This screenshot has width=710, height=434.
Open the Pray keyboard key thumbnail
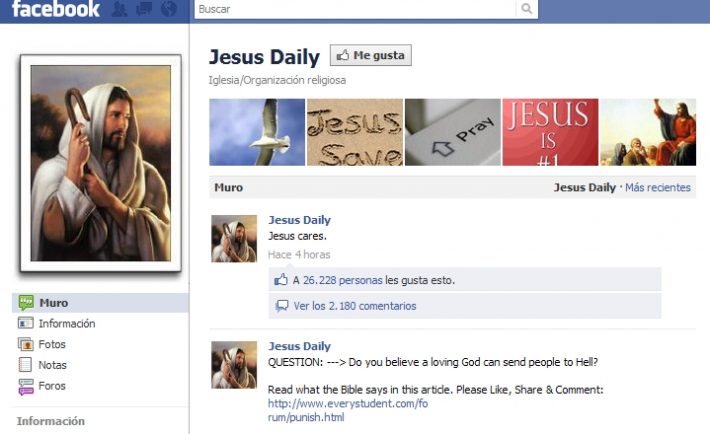[452, 132]
